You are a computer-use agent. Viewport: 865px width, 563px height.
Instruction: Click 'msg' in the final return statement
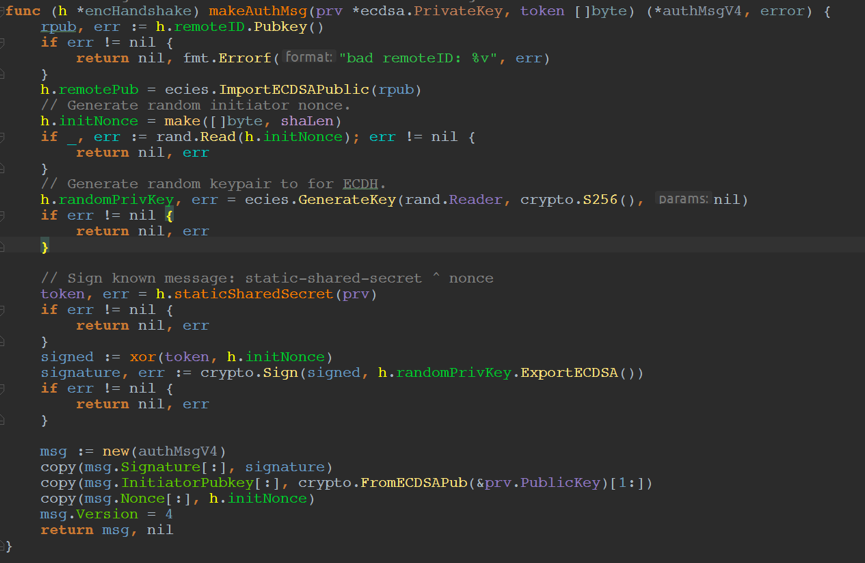click(116, 530)
